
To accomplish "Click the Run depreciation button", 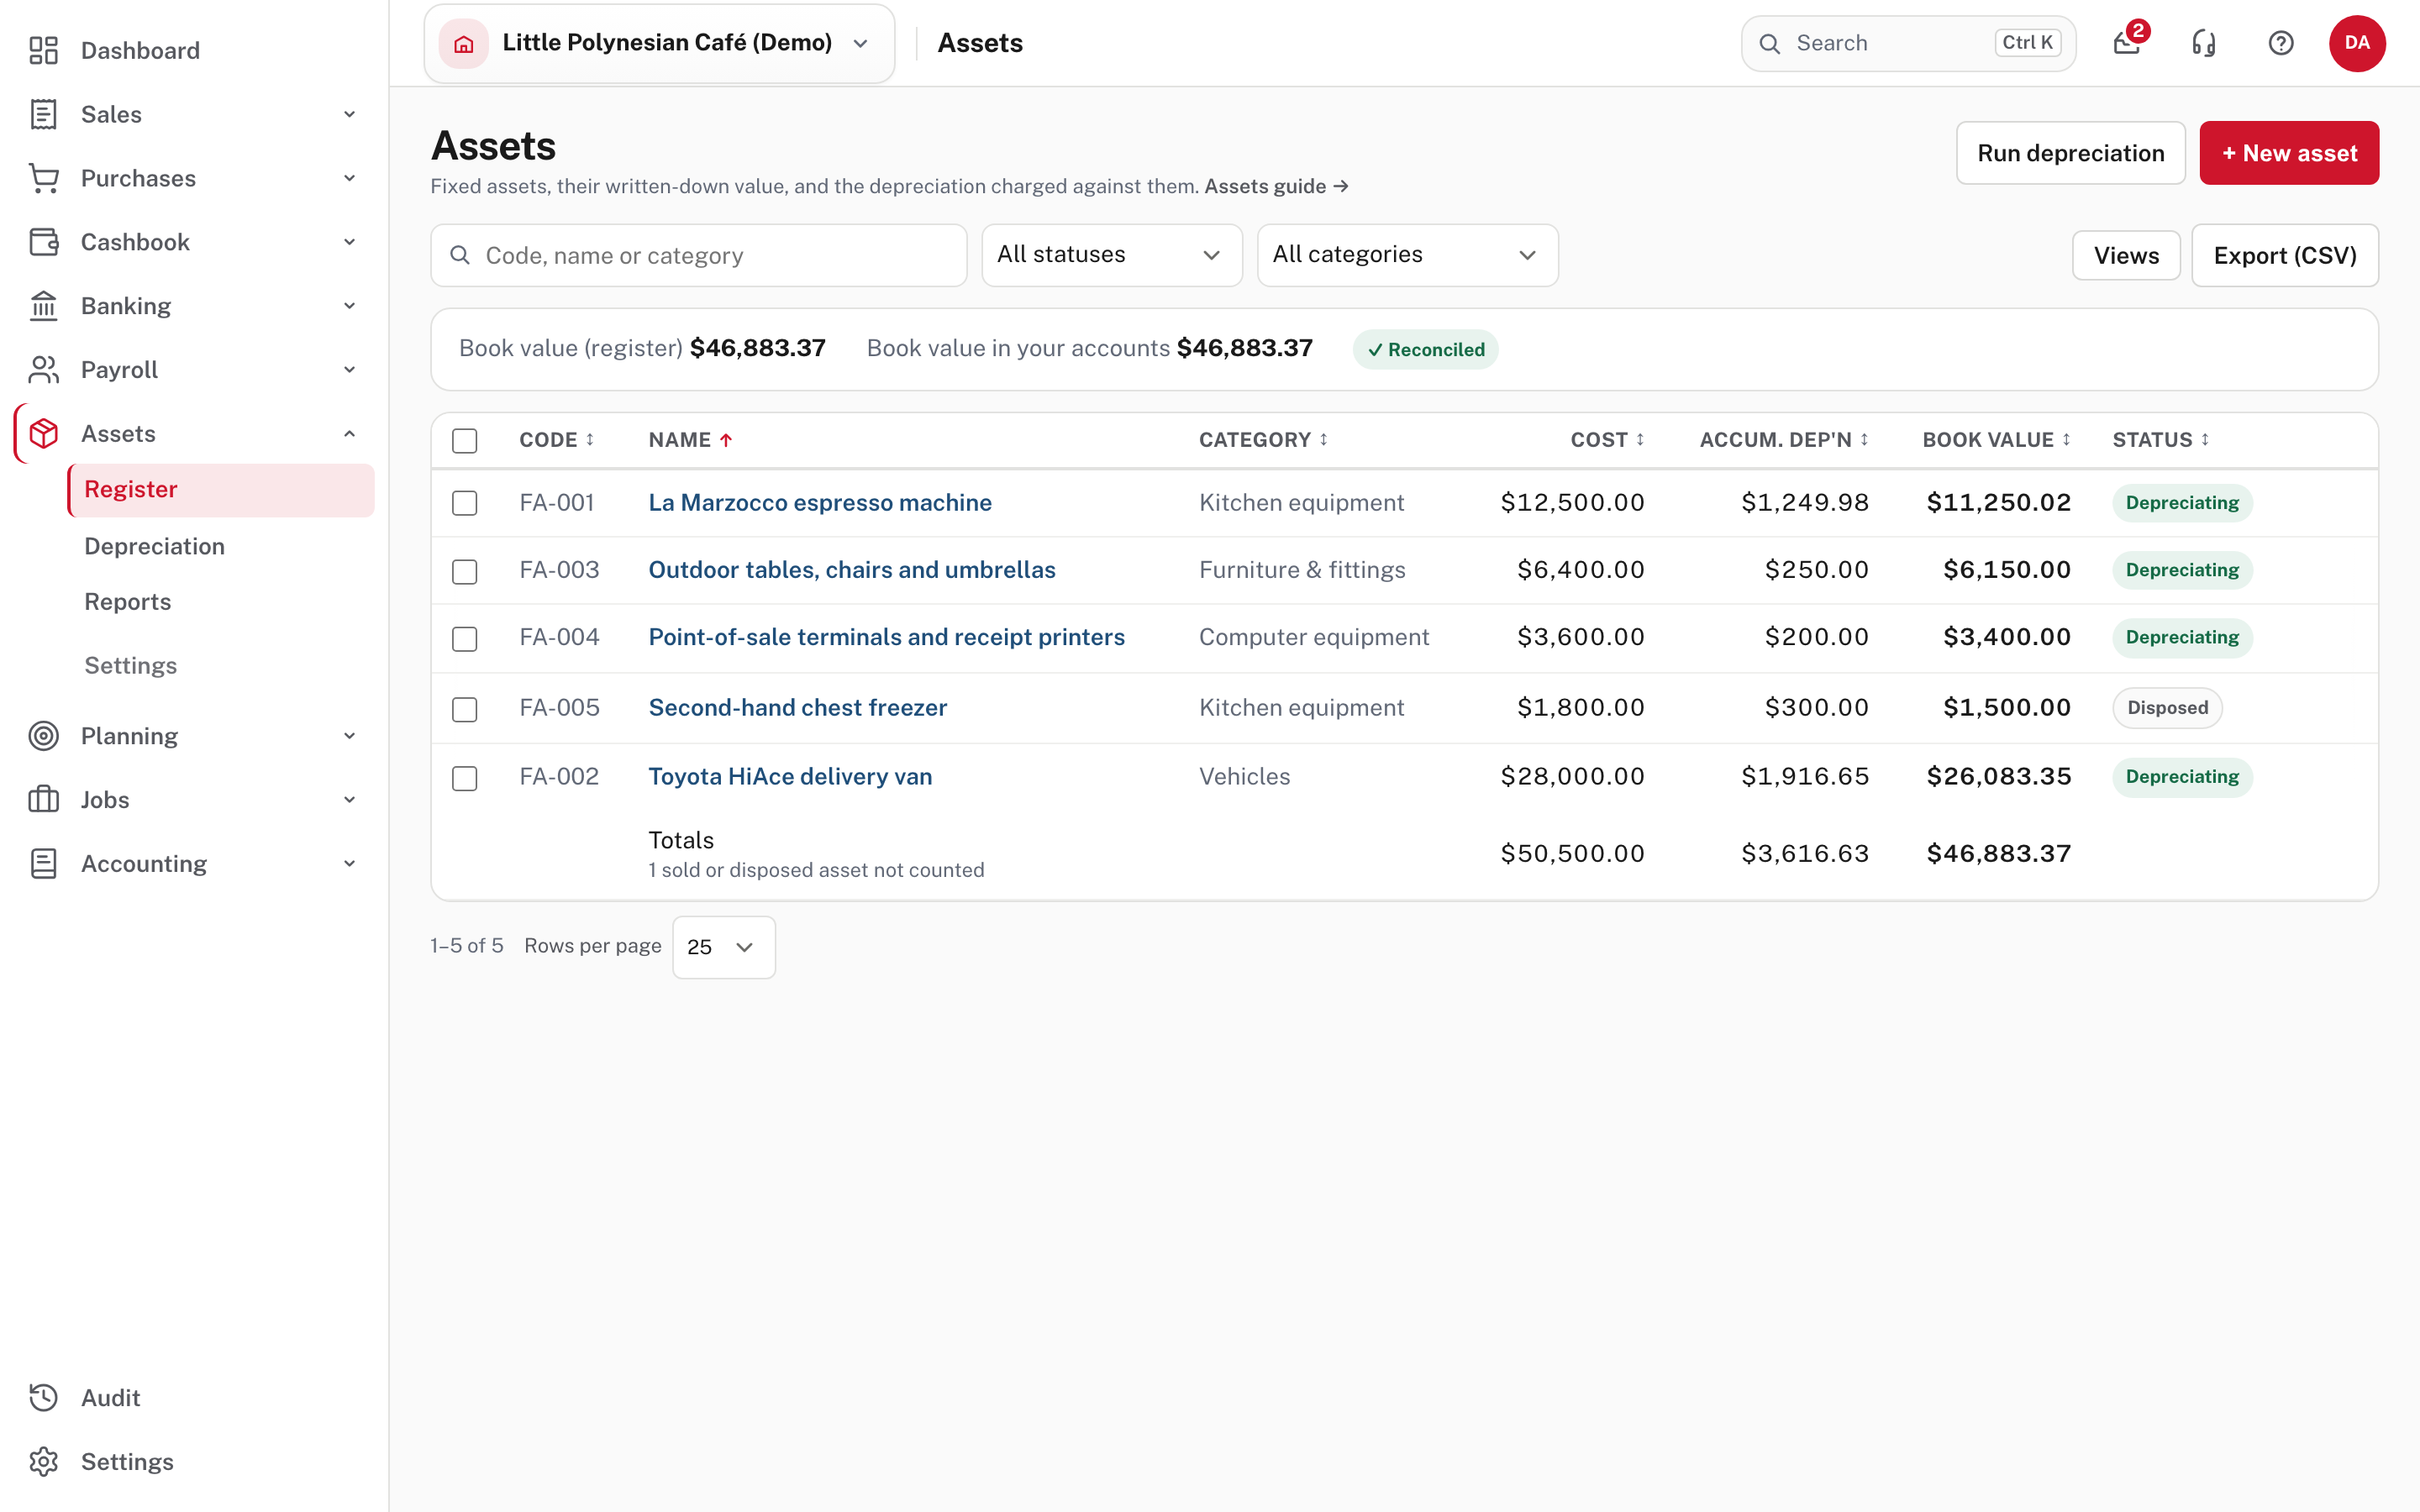I will pyautogui.click(x=2070, y=153).
